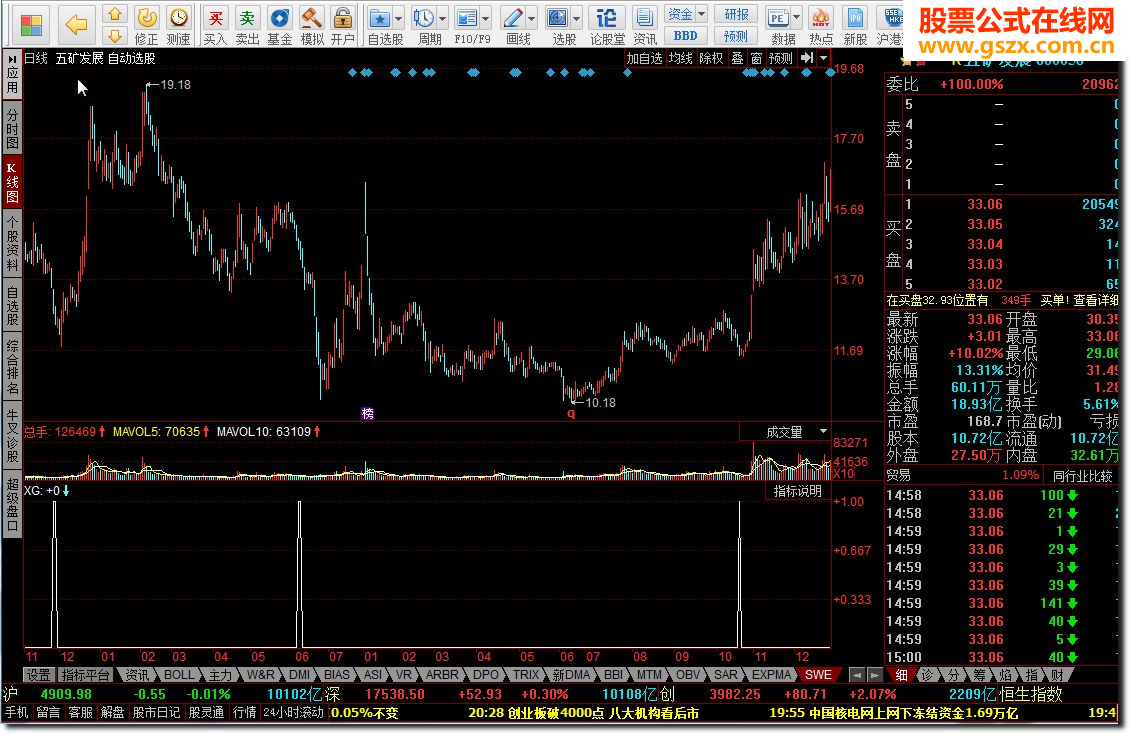Toggle the 预测 chart header option

pyautogui.click(x=780, y=58)
